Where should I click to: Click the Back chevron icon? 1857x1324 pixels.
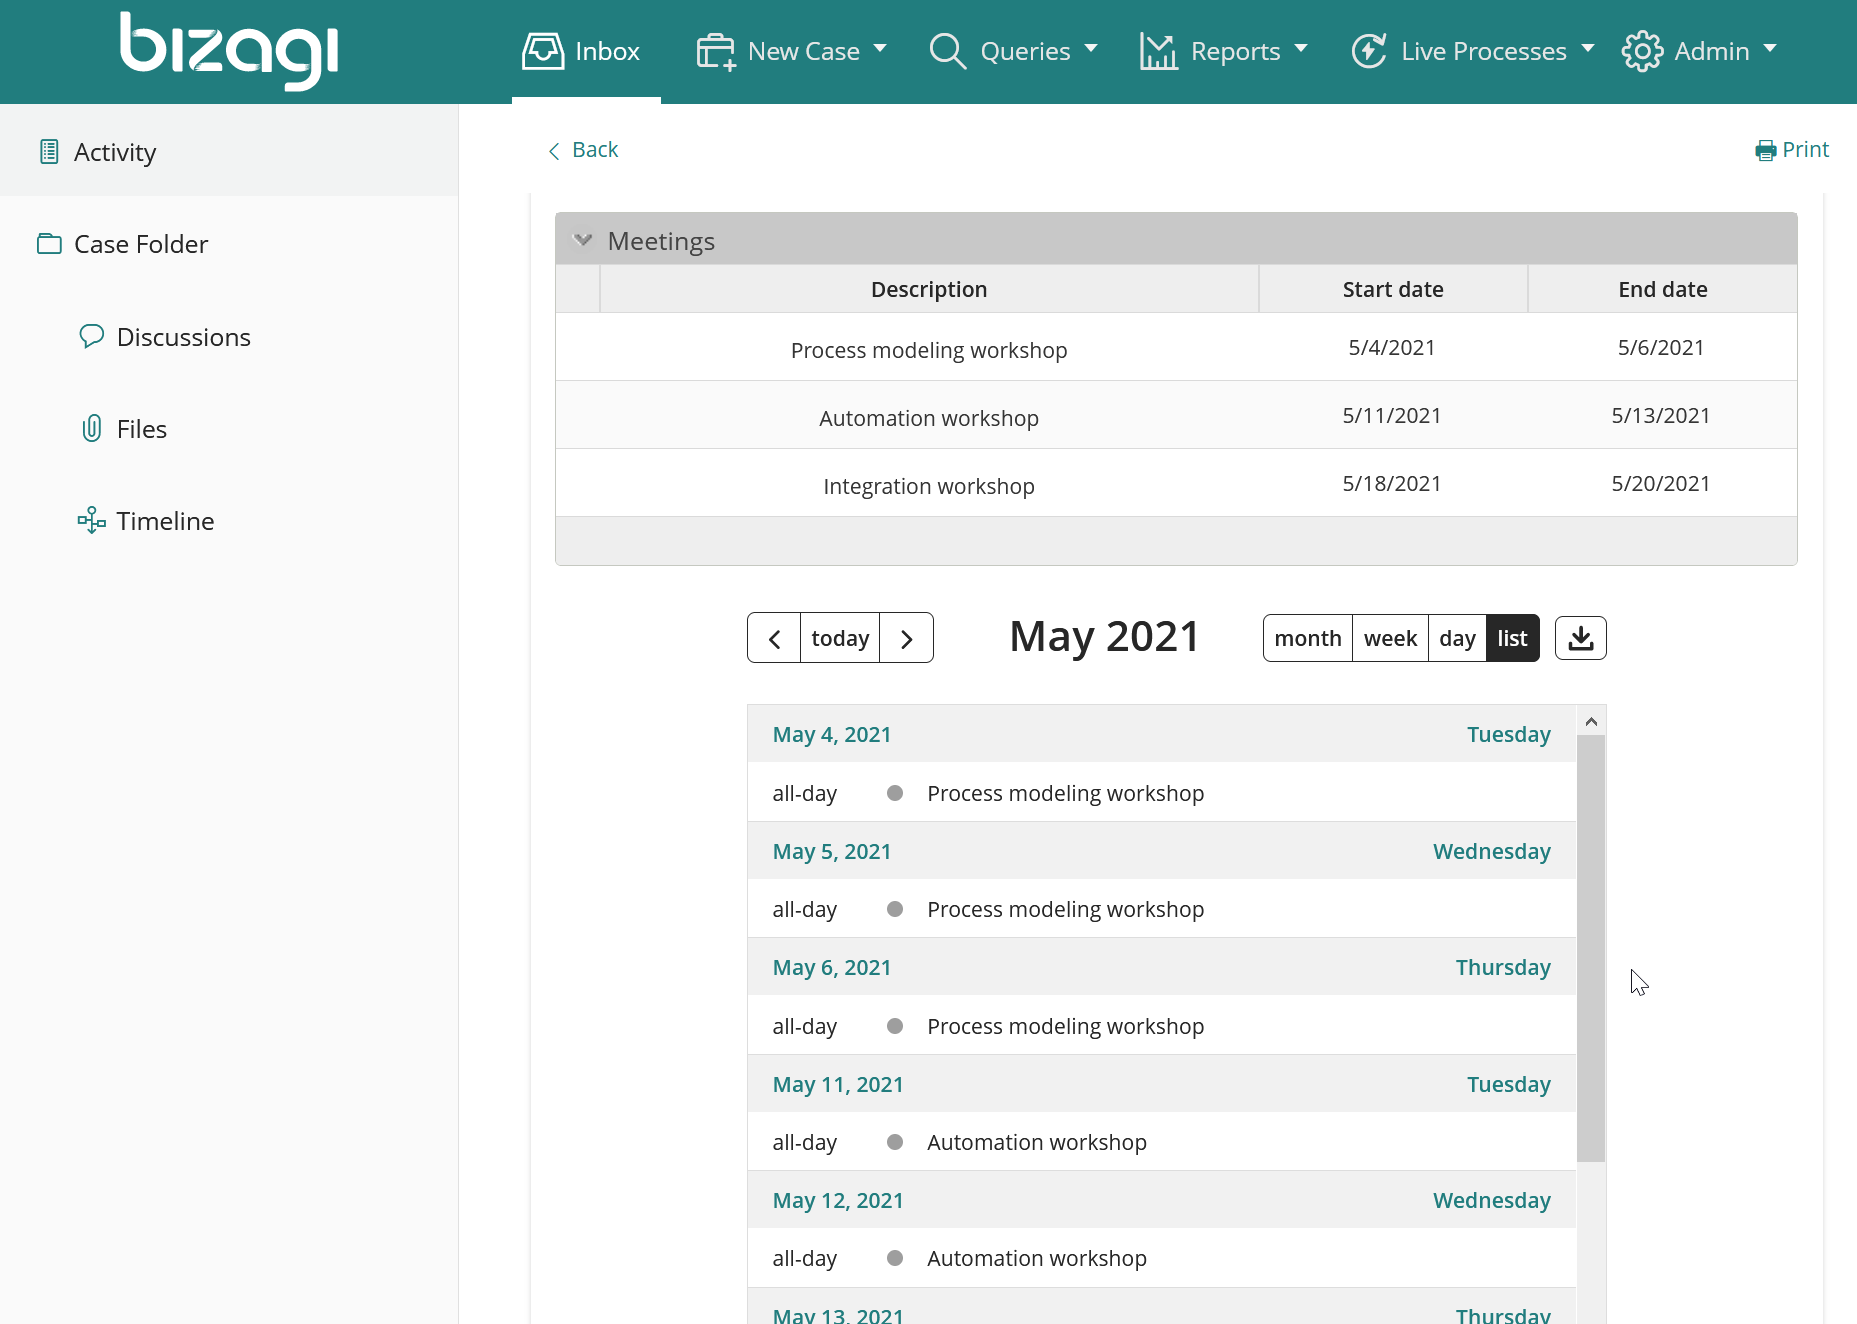point(554,151)
